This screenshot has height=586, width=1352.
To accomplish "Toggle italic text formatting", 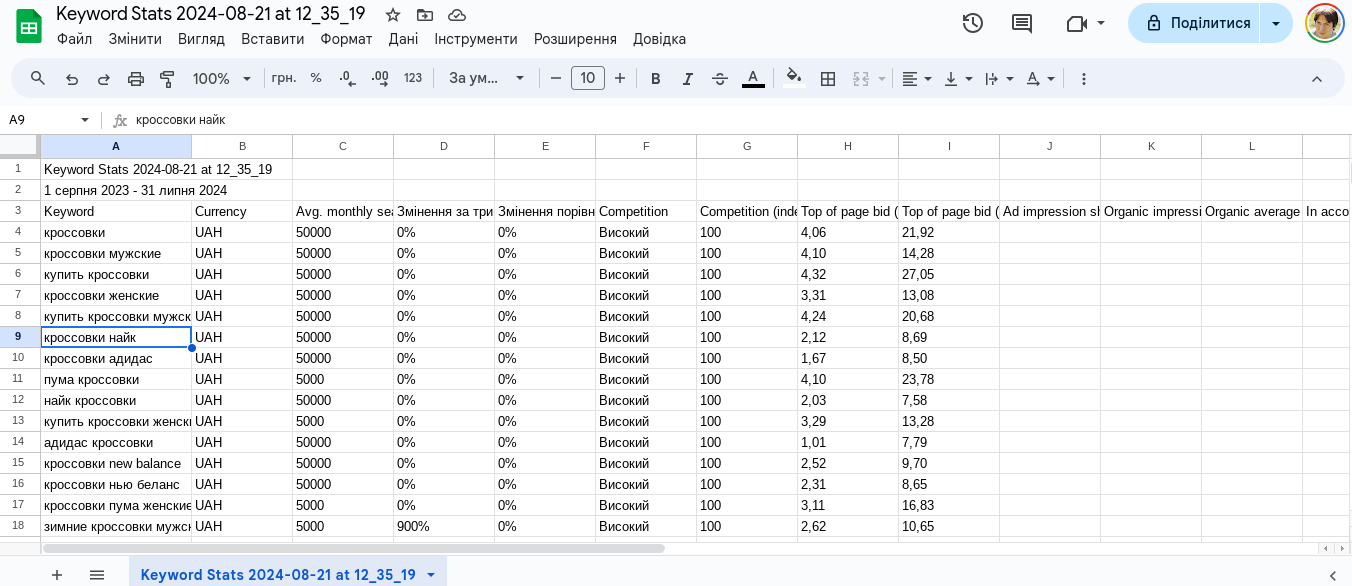I will (687, 79).
